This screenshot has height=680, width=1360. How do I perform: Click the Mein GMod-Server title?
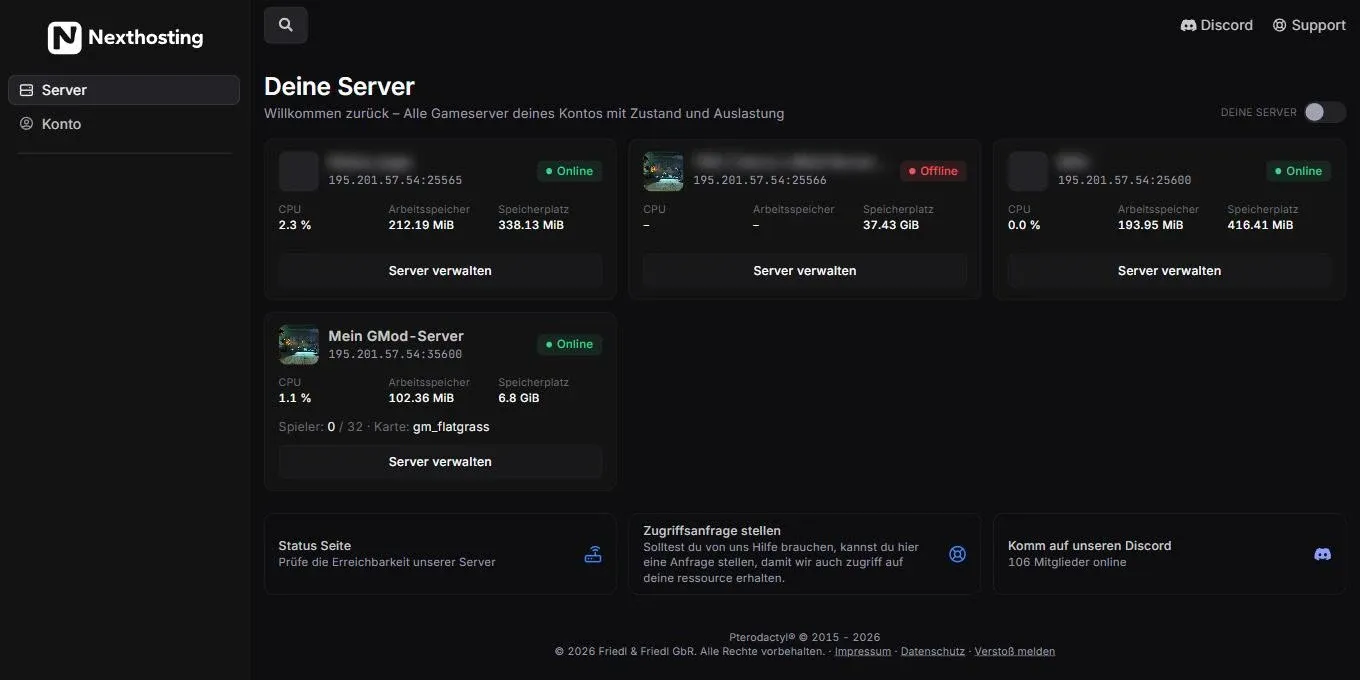[396, 336]
